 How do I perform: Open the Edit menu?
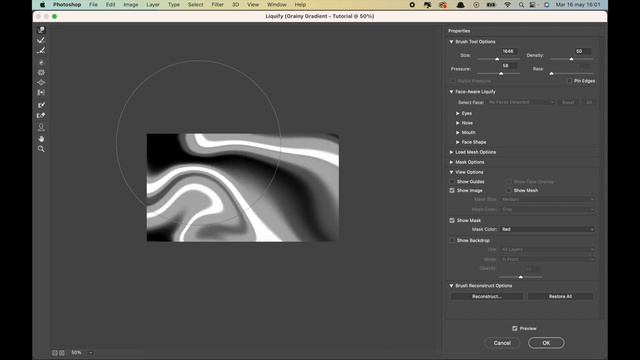pyautogui.click(x=111, y=4)
